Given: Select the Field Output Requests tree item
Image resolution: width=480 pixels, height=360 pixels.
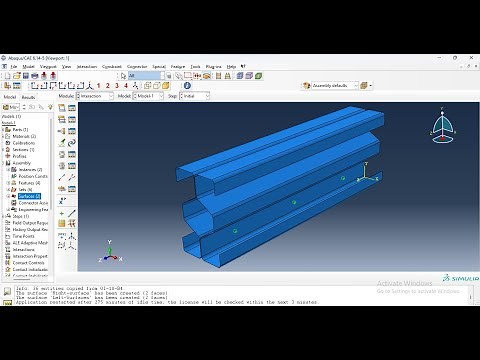Looking at the screenshot, I should coord(30,223).
